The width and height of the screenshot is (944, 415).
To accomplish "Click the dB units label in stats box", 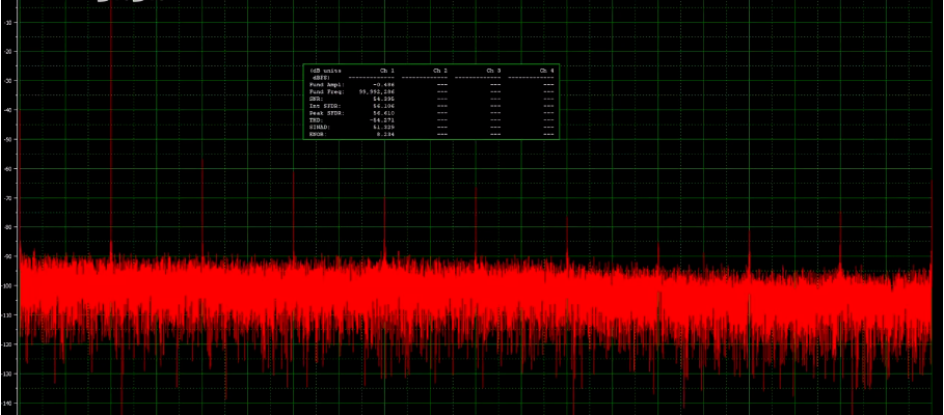I will pyautogui.click(x=326, y=71).
